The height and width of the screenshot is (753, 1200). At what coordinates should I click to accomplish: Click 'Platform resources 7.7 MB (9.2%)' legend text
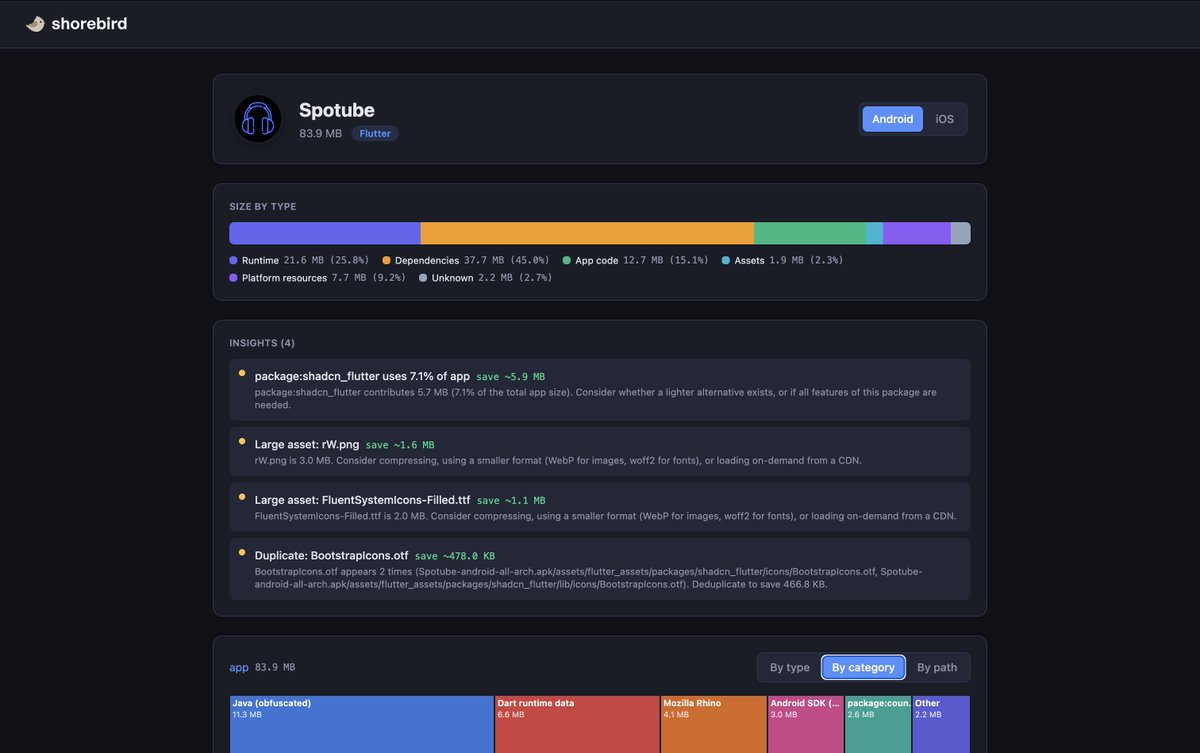pyautogui.click(x=324, y=277)
